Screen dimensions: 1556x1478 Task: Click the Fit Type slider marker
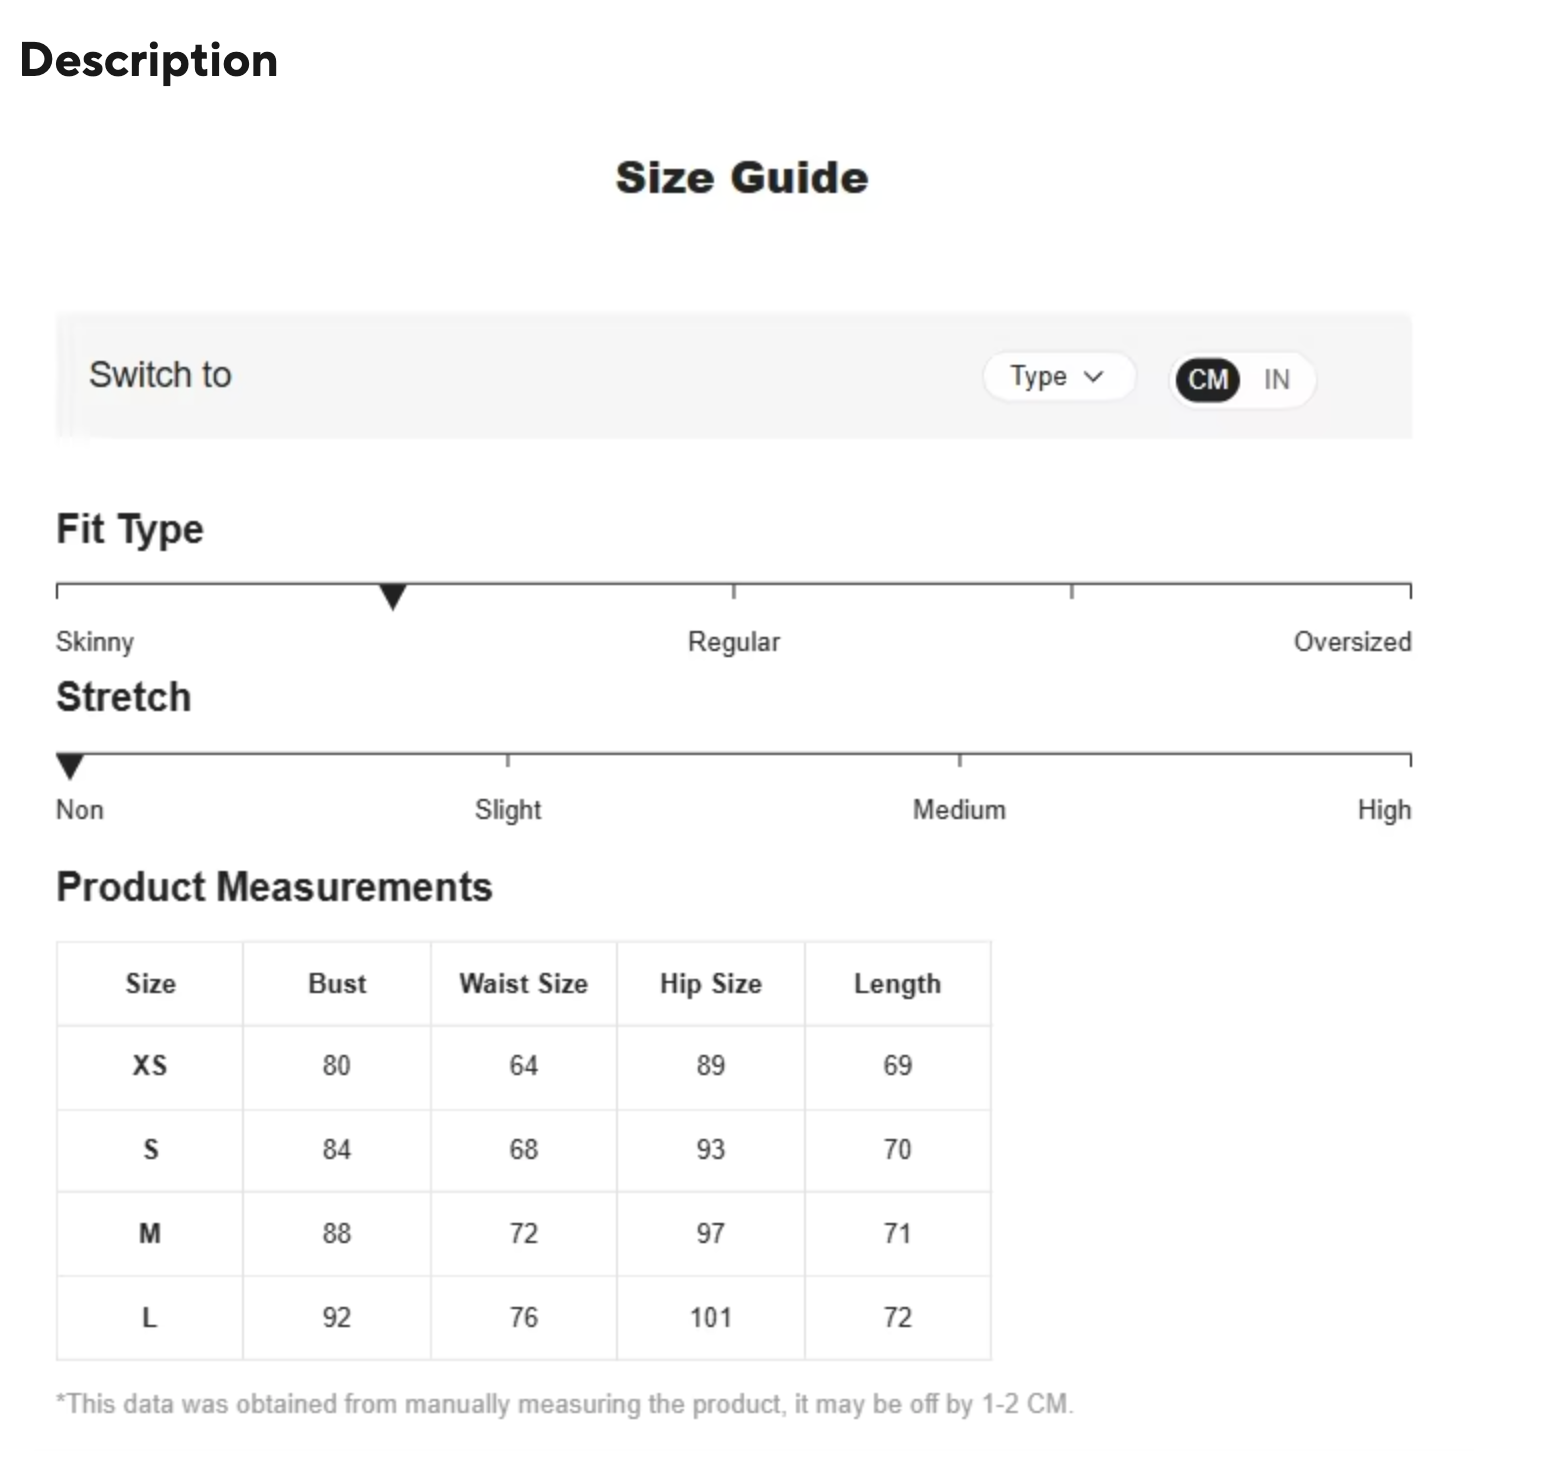393,597
